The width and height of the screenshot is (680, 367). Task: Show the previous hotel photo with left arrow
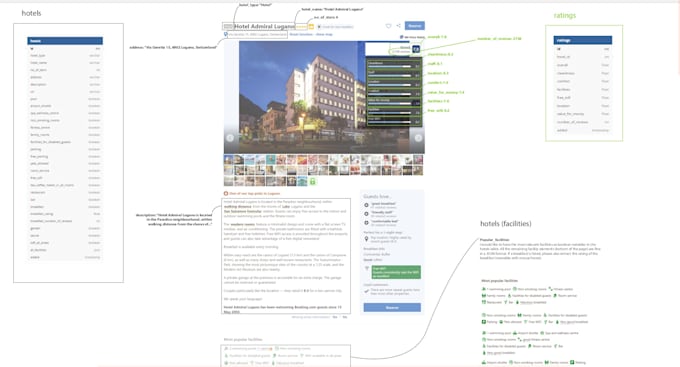point(230,138)
